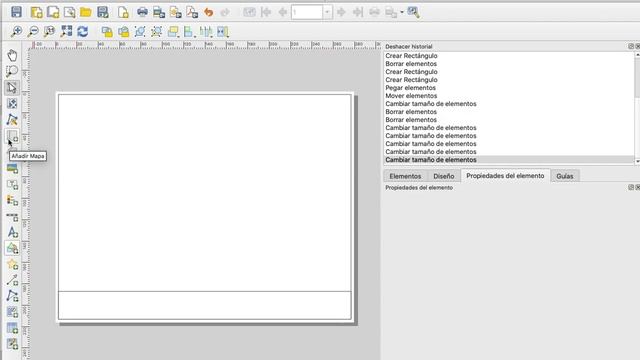Select the Add label 'A' tool
This screenshot has width=640, height=360.
12,232
